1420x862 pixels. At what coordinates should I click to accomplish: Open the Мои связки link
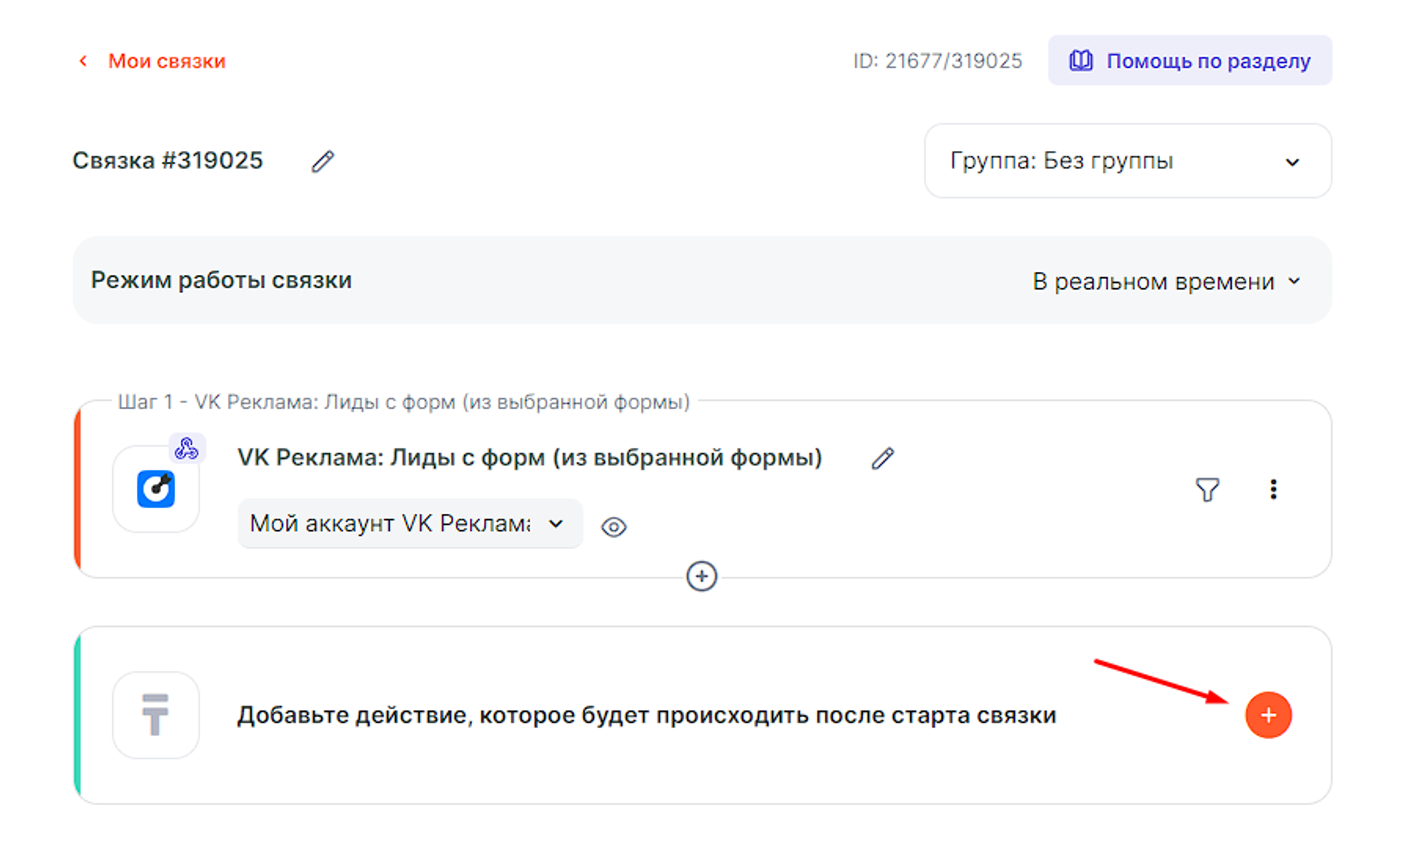click(166, 61)
